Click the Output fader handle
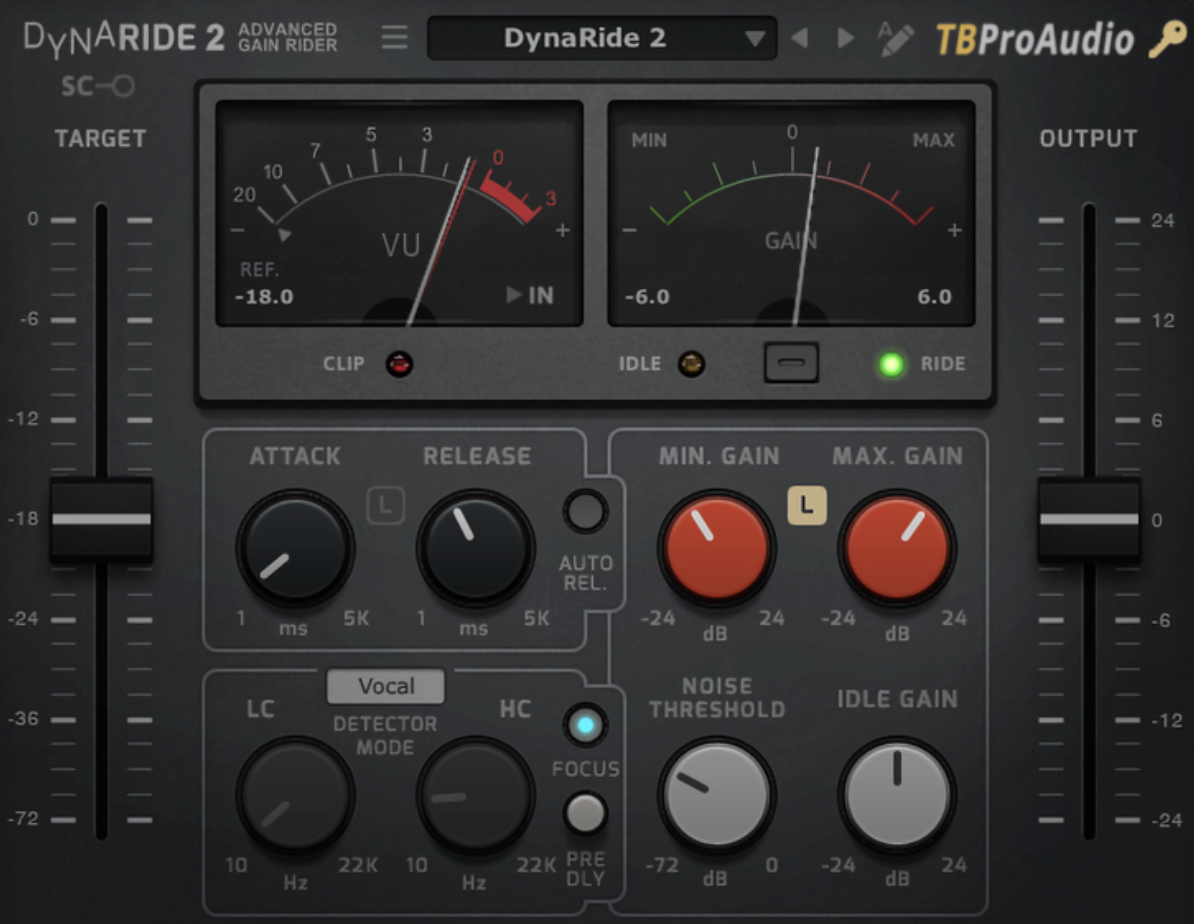1194x924 pixels. point(1089,520)
